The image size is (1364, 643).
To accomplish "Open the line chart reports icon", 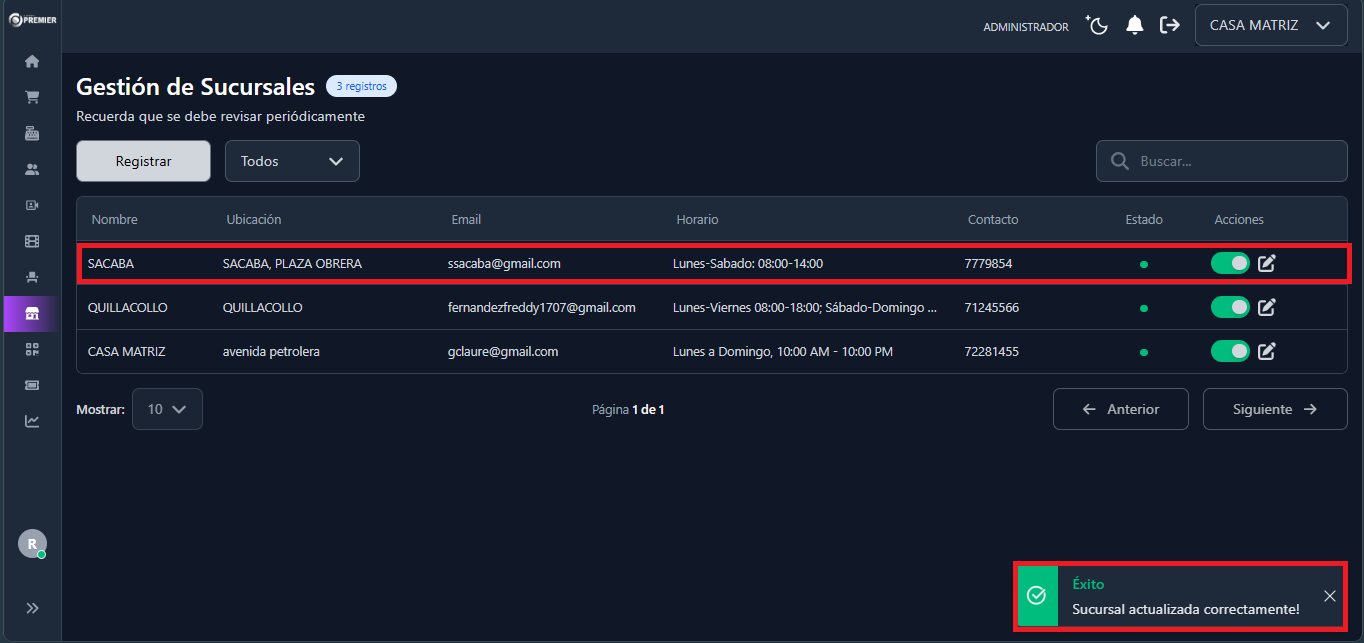I will [32, 421].
